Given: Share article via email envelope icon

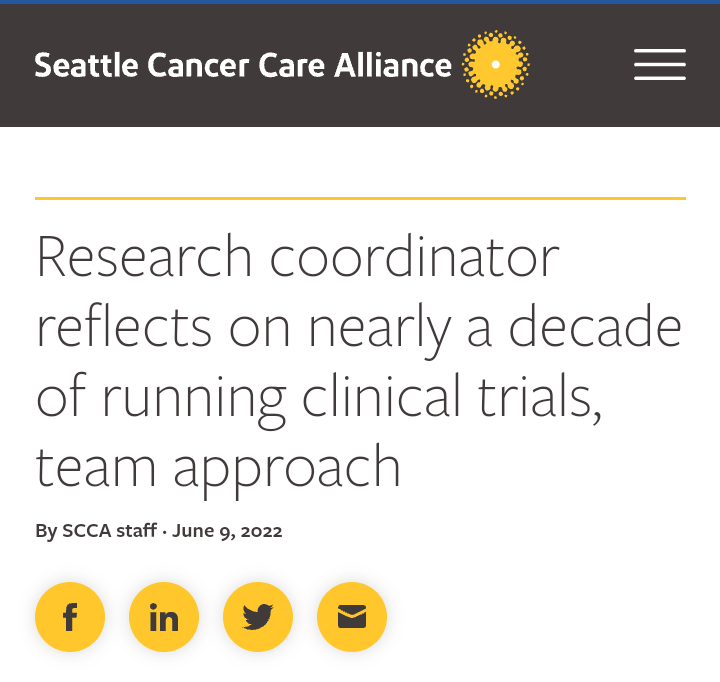Looking at the screenshot, I should tap(352, 617).
